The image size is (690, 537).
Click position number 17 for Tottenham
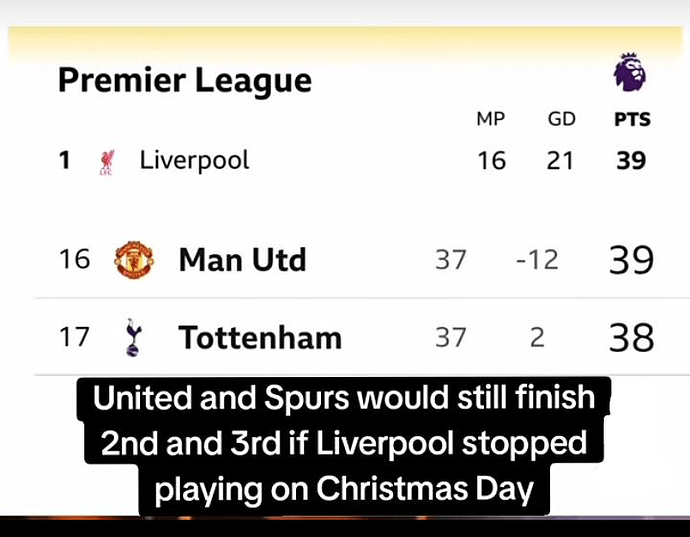pyautogui.click(x=74, y=337)
